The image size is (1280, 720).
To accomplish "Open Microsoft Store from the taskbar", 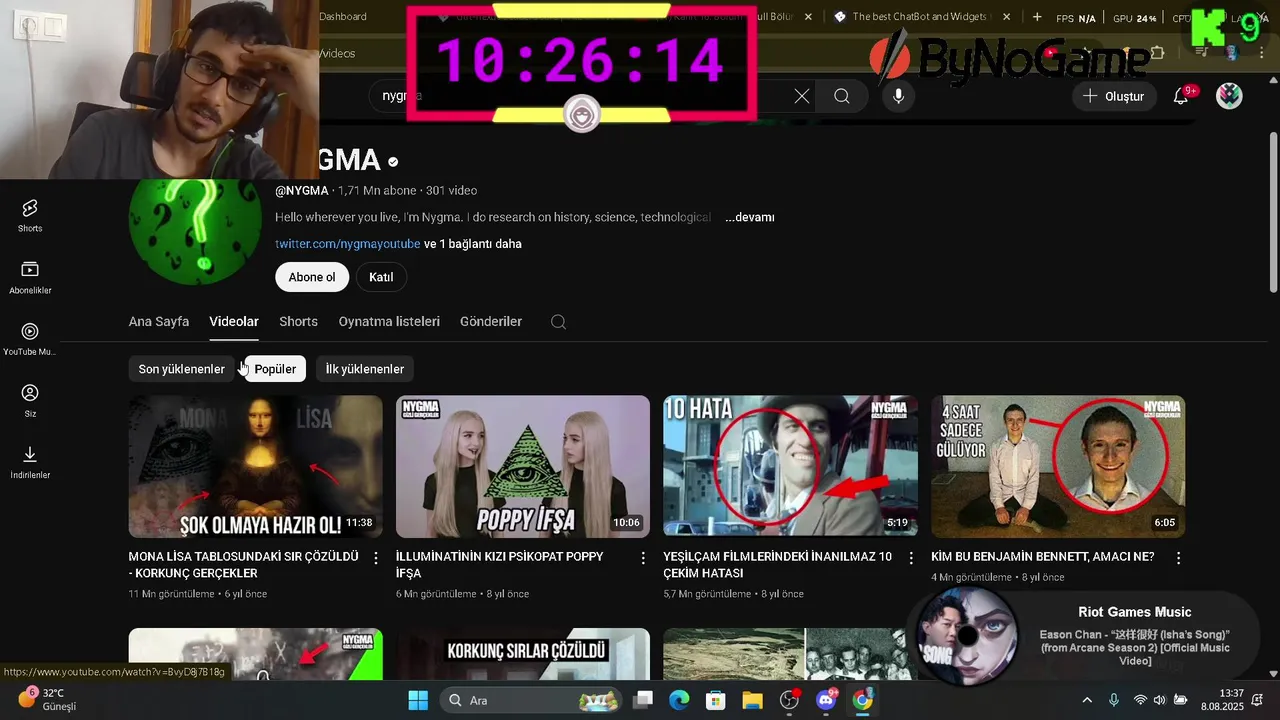I will coord(716,700).
